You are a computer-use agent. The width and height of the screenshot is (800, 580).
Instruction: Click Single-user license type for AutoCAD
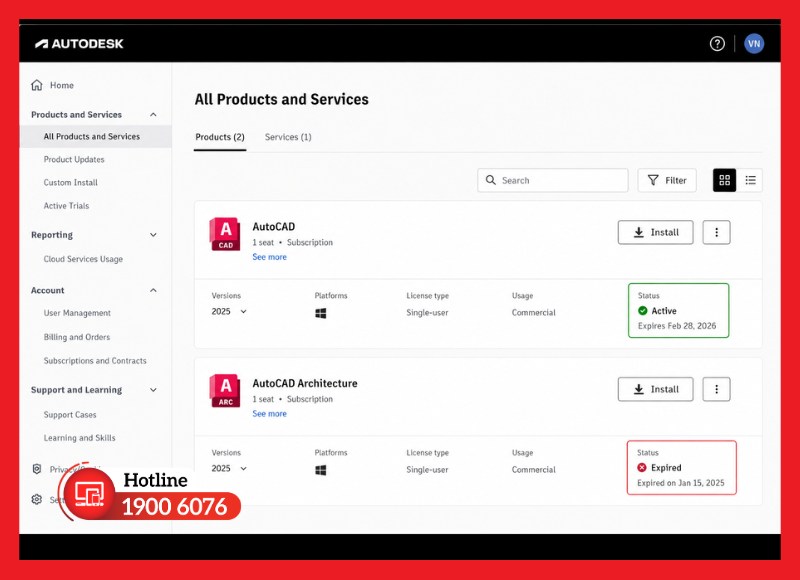[x=427, y=313]
